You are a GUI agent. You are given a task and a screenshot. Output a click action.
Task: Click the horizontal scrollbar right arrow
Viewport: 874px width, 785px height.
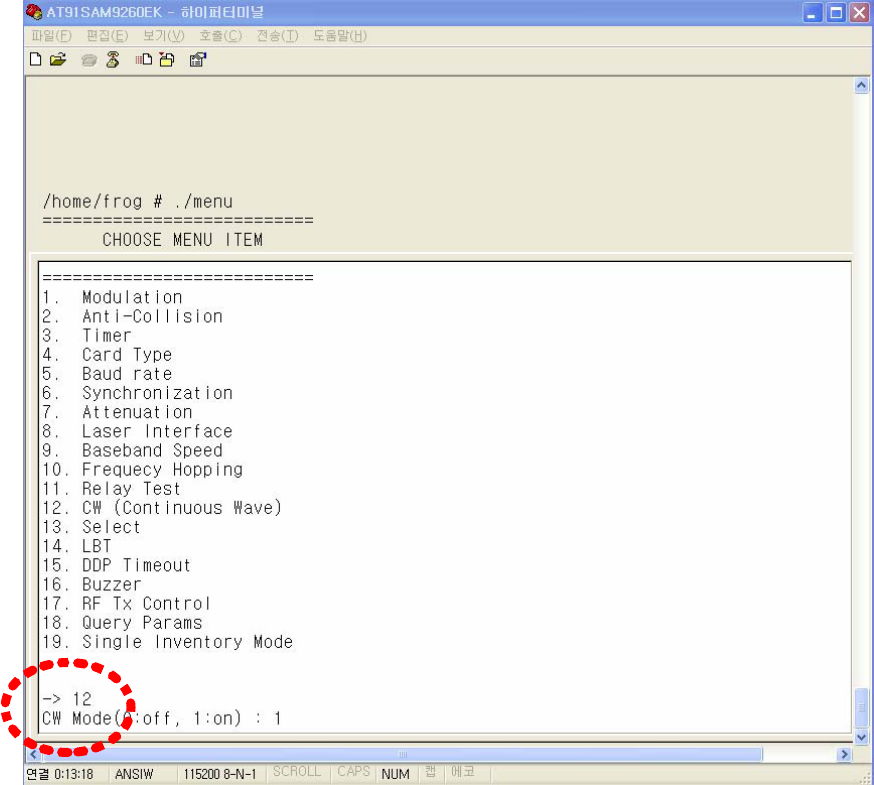[844, 754]
